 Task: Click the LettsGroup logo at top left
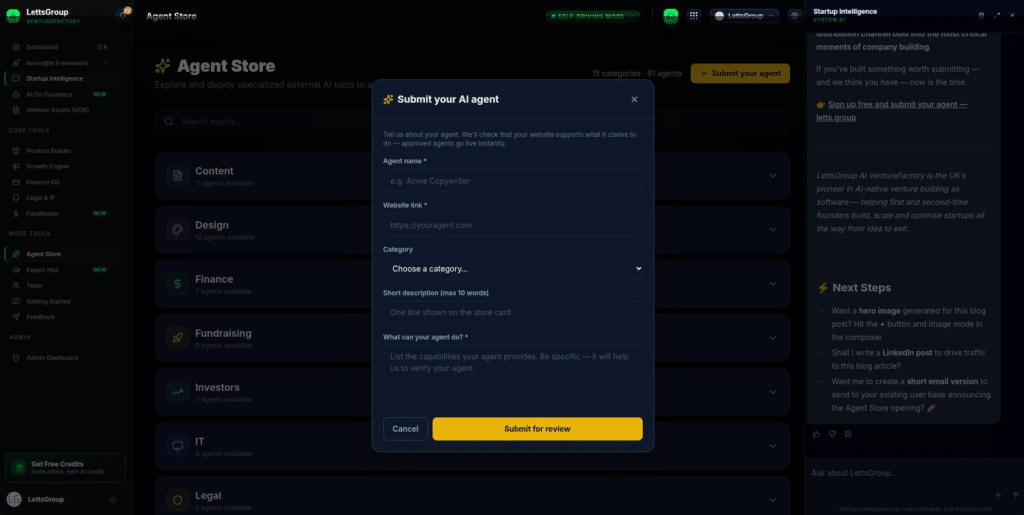[x=13, y=16]
